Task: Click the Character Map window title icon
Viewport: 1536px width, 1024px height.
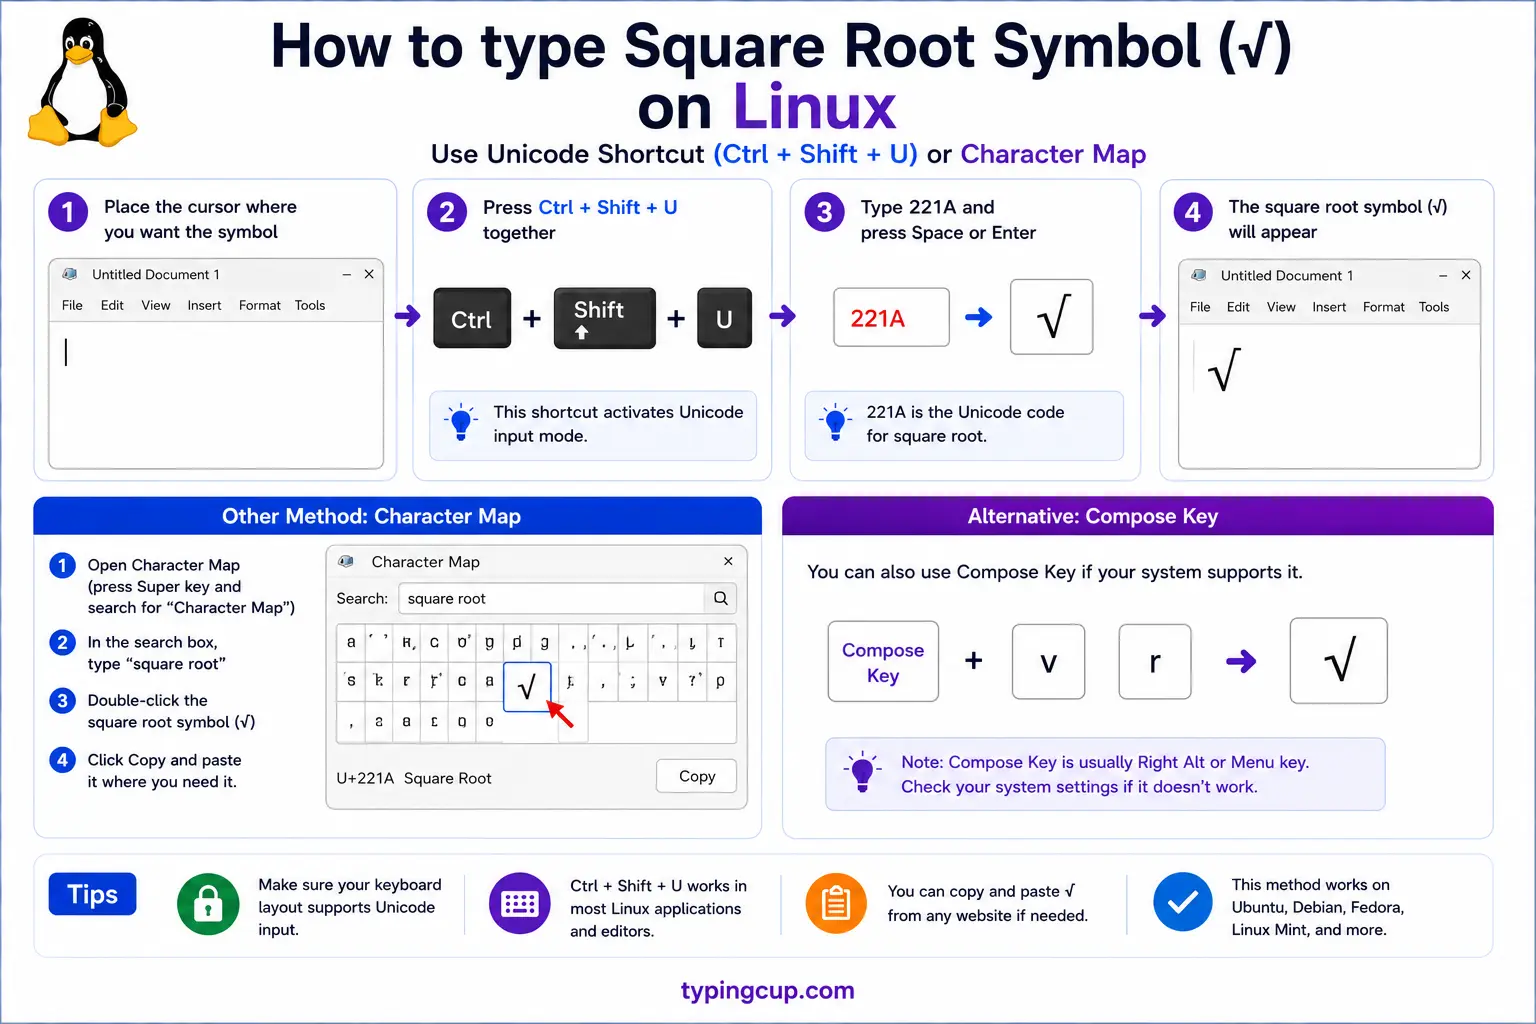Action: pos(346,562)
